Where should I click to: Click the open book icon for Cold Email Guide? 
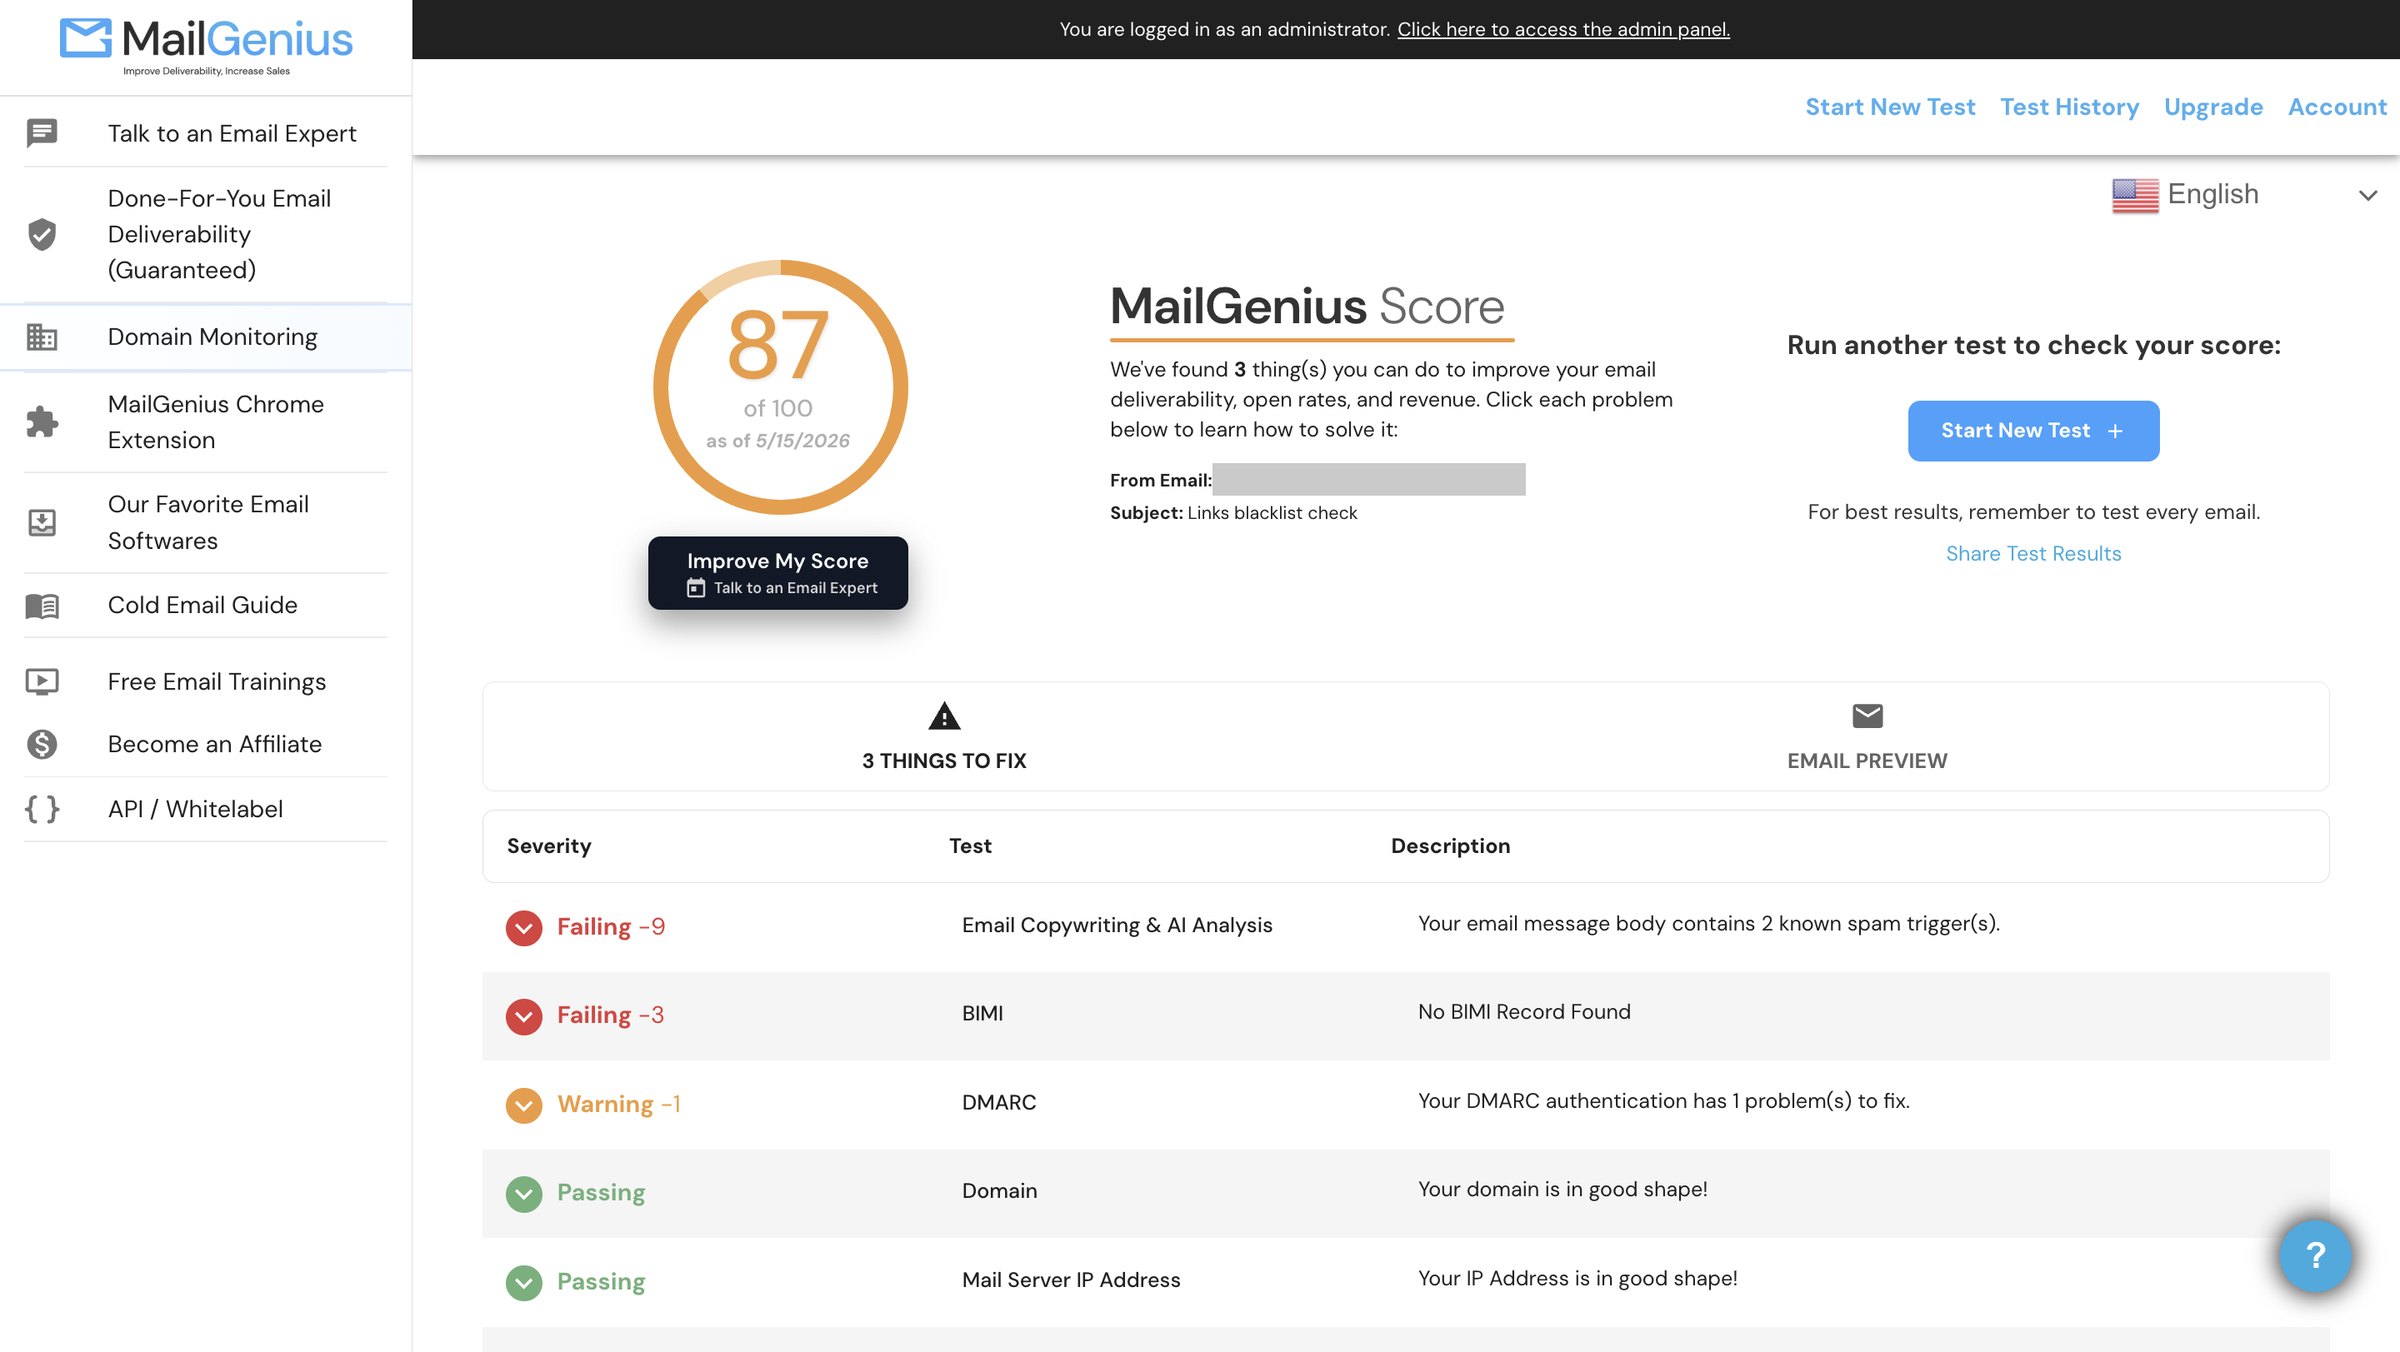click(42, 605)
